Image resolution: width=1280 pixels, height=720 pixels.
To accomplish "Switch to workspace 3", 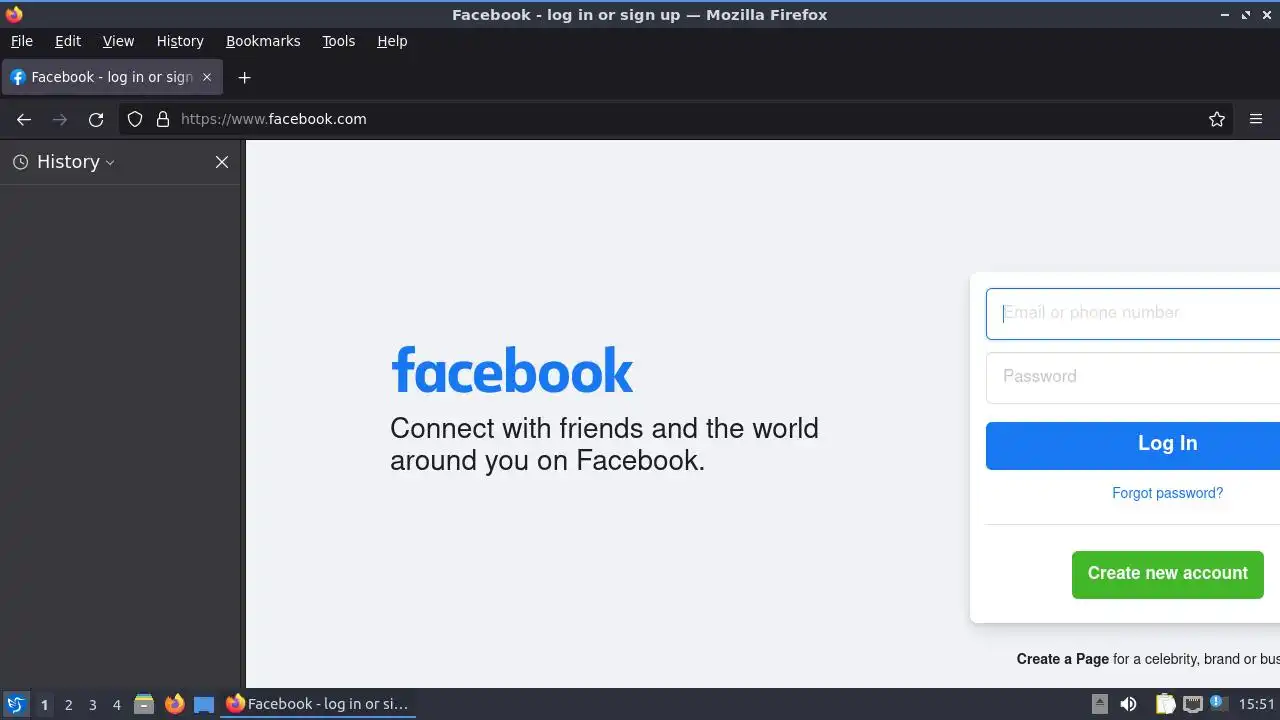I will [92, 704].
